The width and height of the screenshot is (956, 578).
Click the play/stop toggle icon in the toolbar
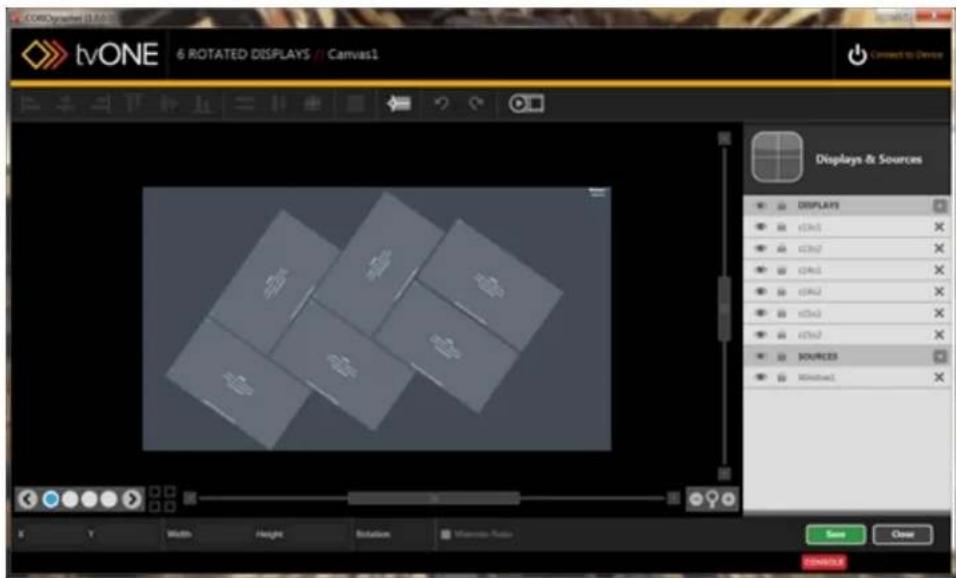pyautogui.click(x=526, y=104)
